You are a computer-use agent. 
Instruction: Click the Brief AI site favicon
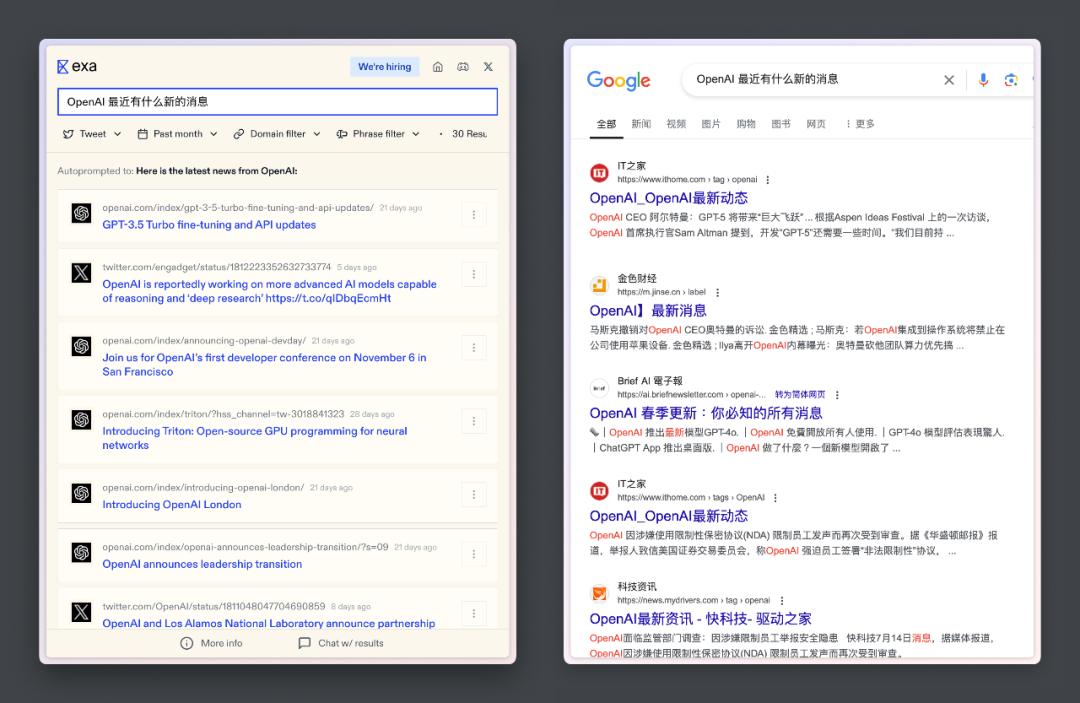[599, 388]
